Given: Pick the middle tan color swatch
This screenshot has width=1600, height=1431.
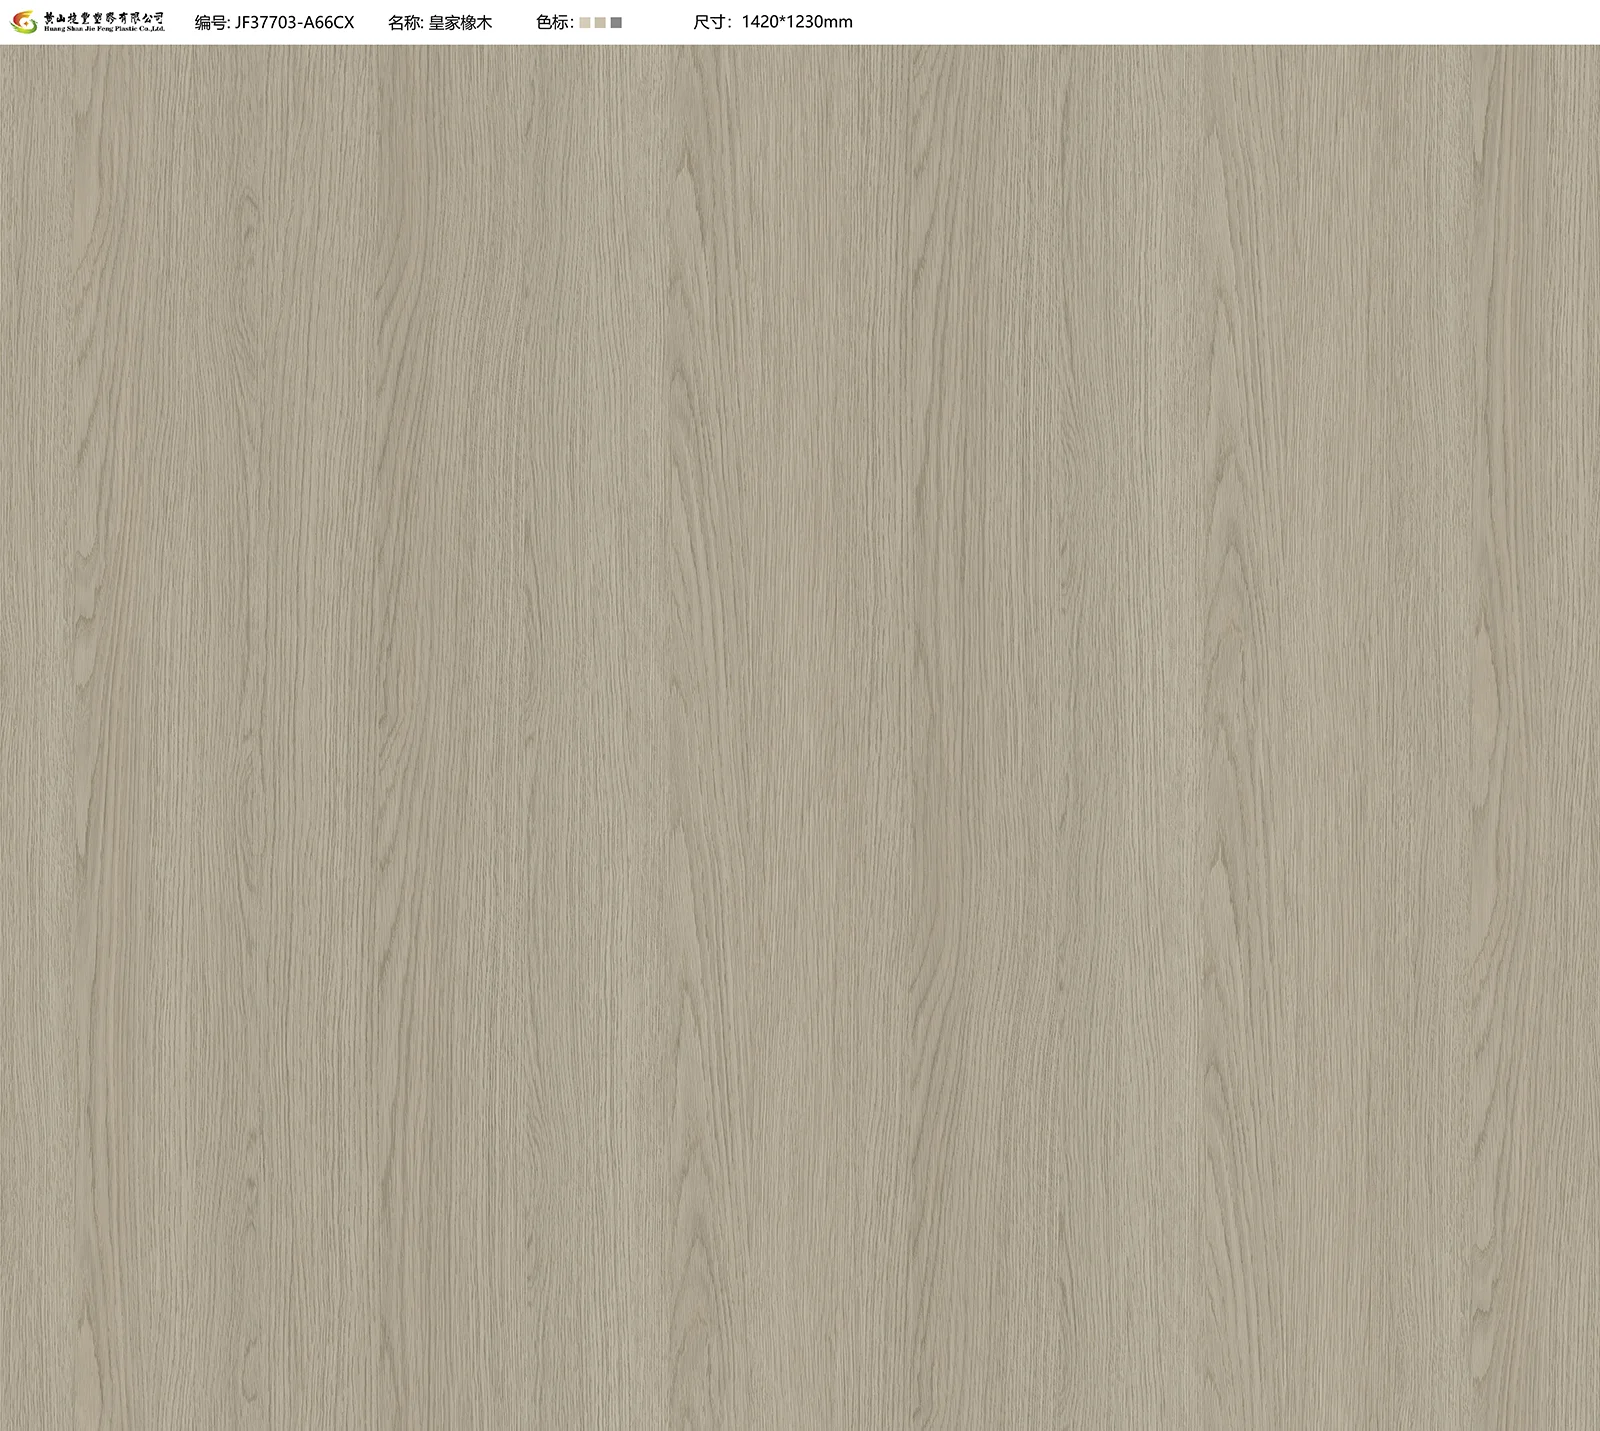Looking at the screenshot, I should [600, 22].
